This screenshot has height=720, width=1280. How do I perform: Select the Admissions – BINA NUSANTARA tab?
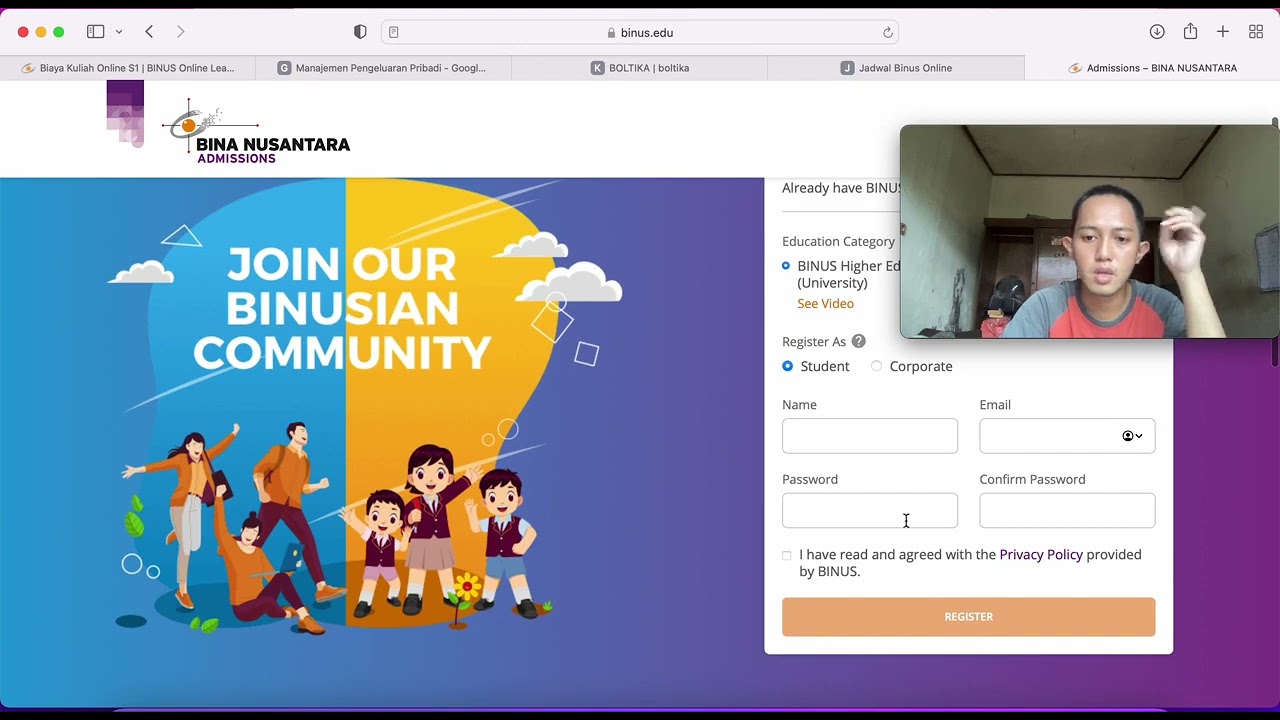point(1152,68)
